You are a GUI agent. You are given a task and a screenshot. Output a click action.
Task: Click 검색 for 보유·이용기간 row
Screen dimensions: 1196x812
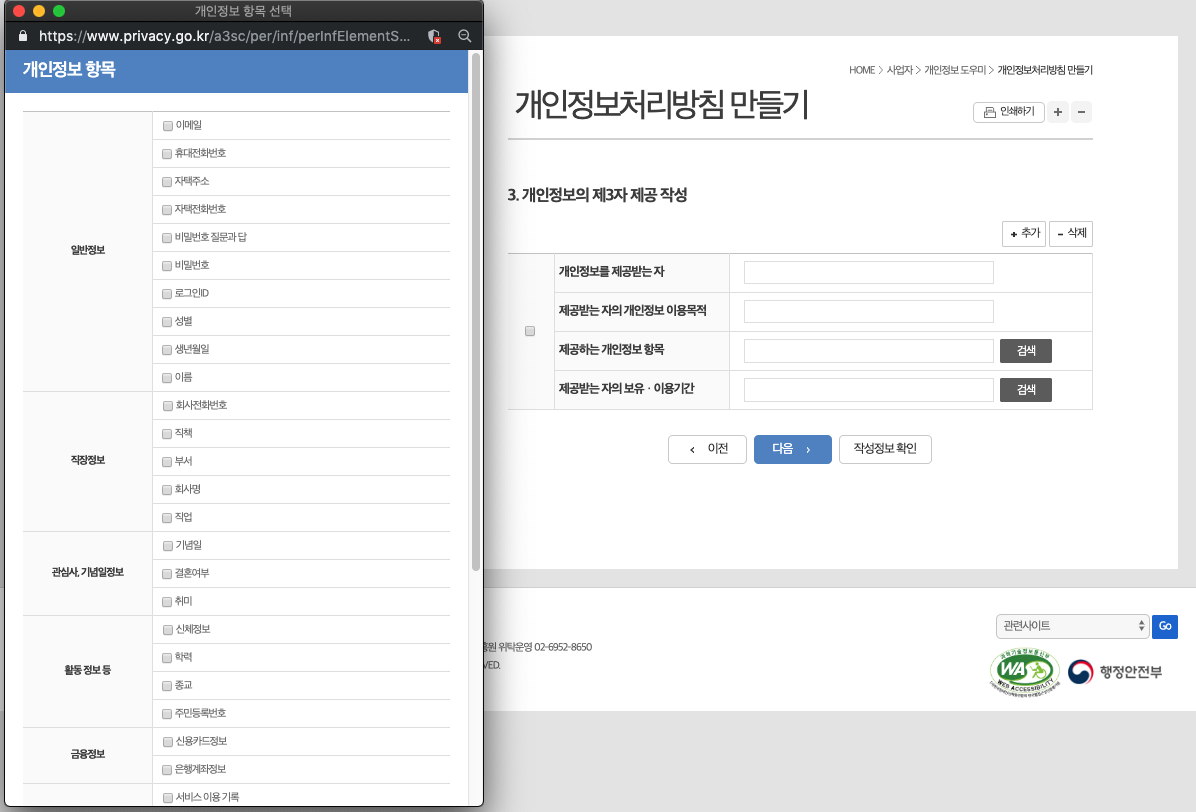[1026, 390]
